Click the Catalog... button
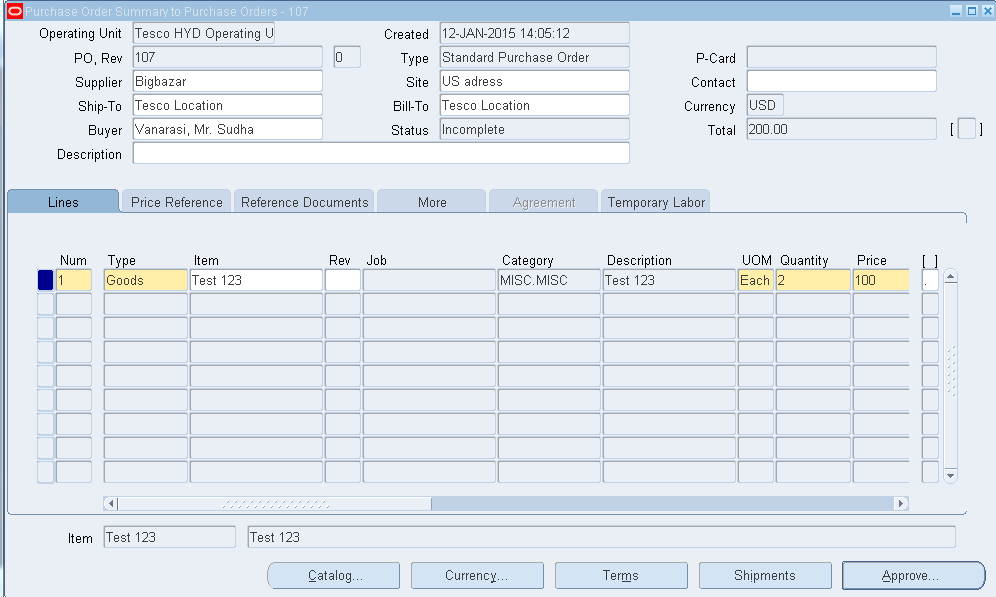 point(334,575)
